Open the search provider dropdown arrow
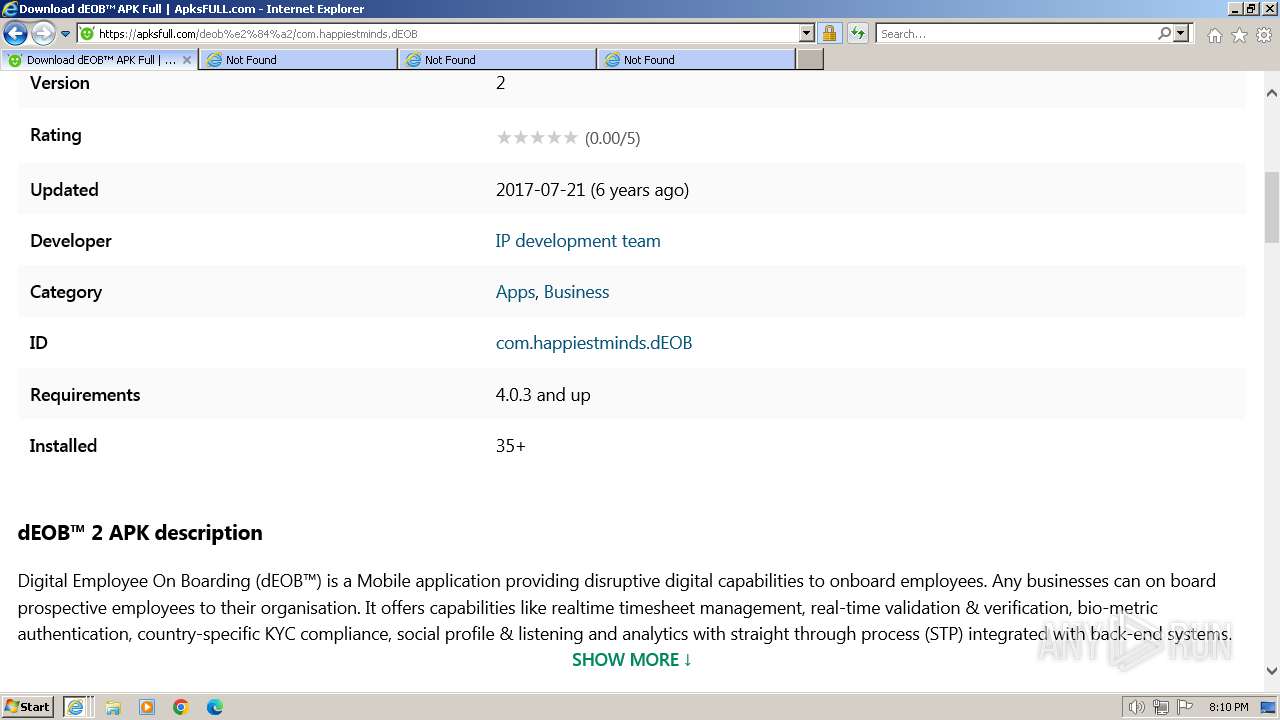Image resolution: width=1280 pixels, height=720 pixels. [x=1181, y=34]
